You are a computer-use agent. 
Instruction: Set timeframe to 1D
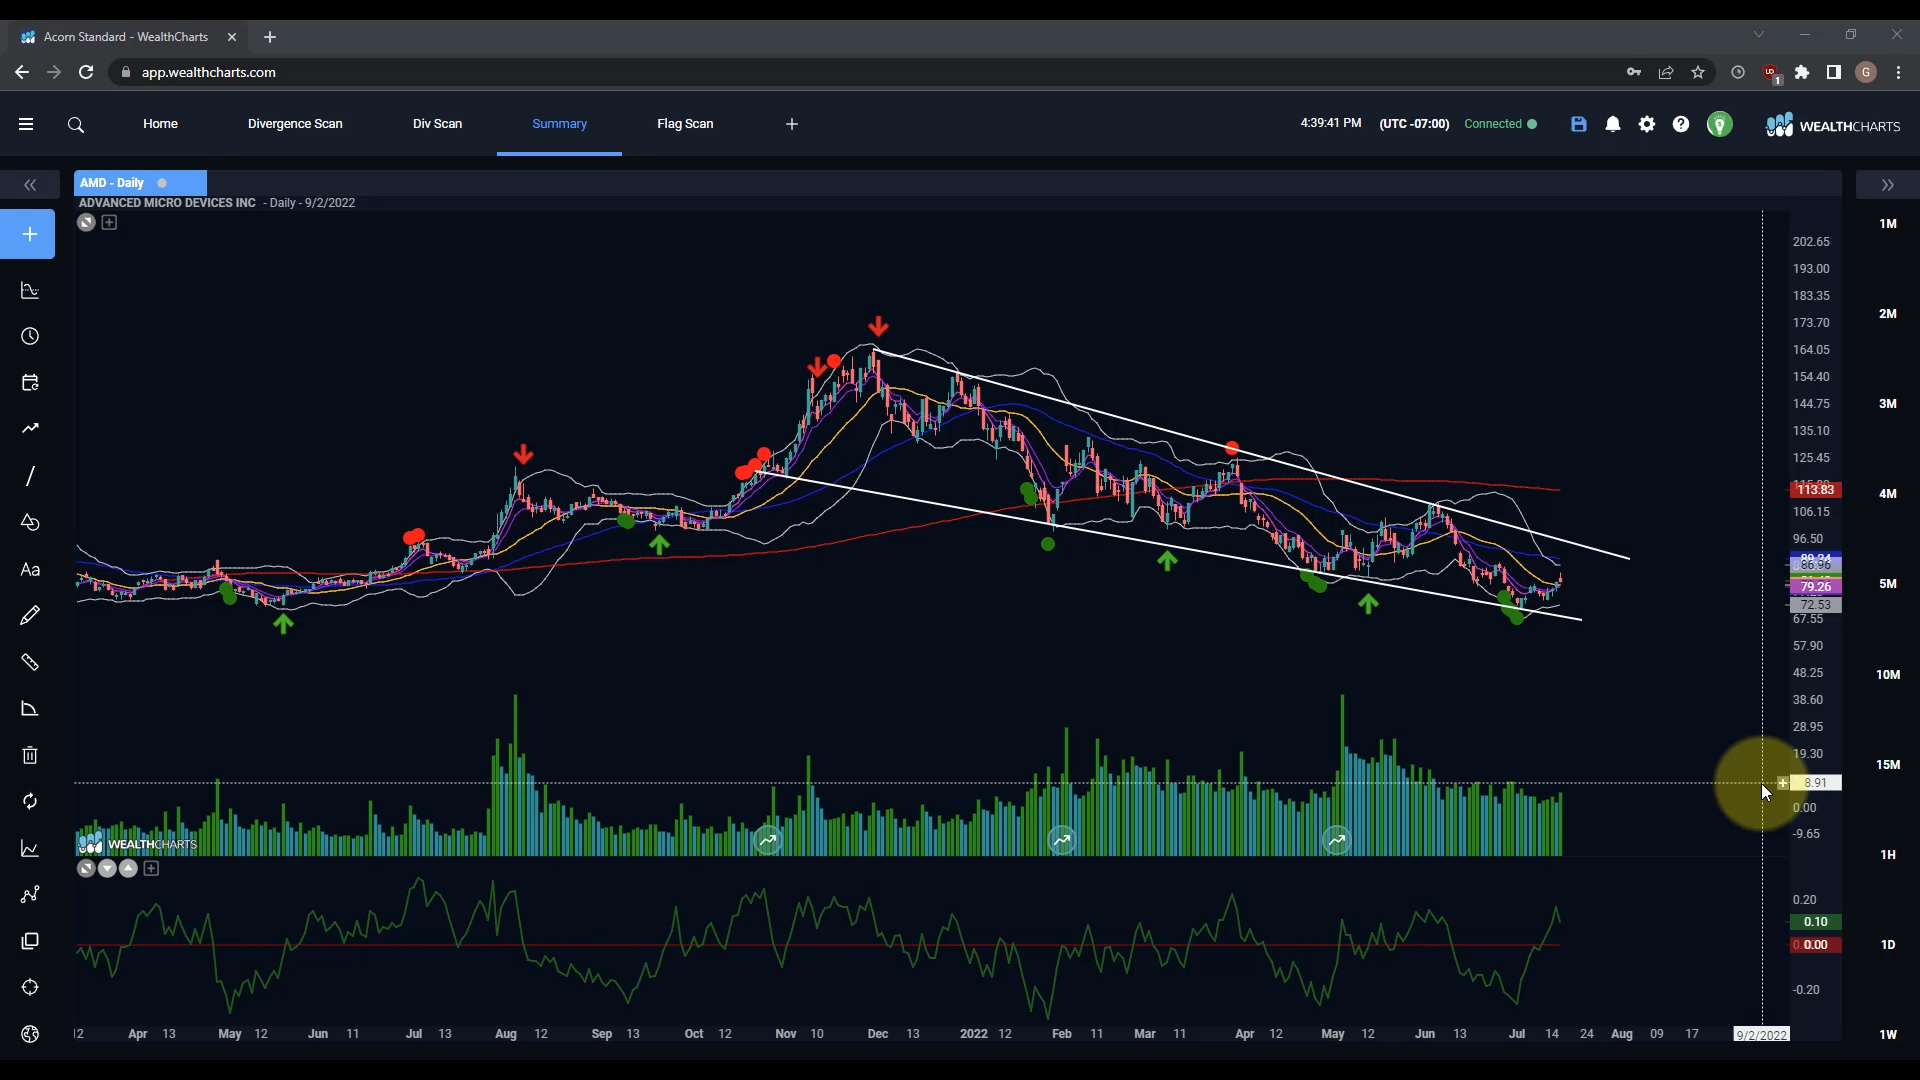click(x=1887, y=945)
